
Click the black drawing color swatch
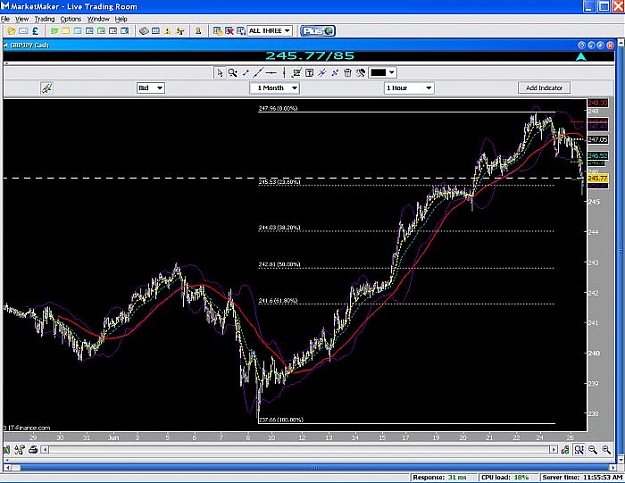pyautogui.click(x=378, y=73)
